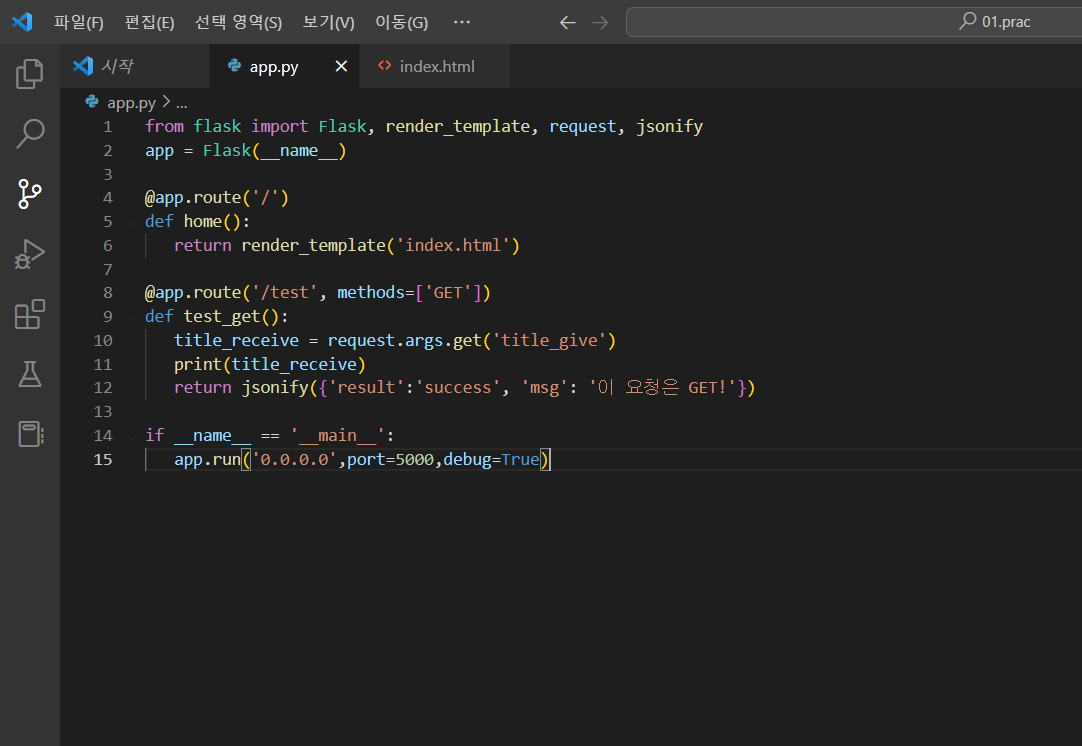Image resolution: width=1082 pixels, height=746 pixels.
Task: Click the Python icon on app.py tab
Action: (x=235, y=66)
